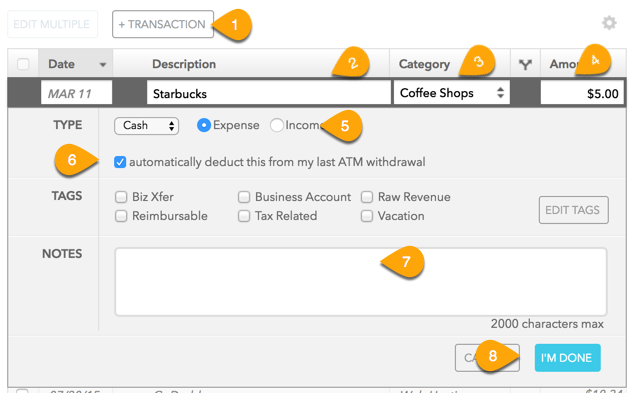Click the I'M DONE button
Image resolution: width=633 pixels, height=393 pixels.
click(x=568, y=358)
